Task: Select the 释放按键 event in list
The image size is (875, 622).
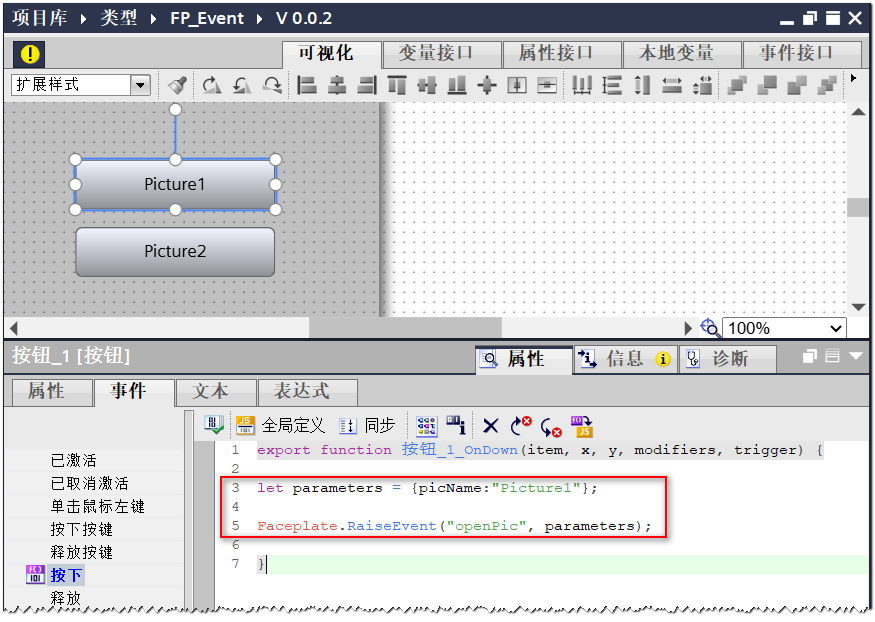Action: 81,553
